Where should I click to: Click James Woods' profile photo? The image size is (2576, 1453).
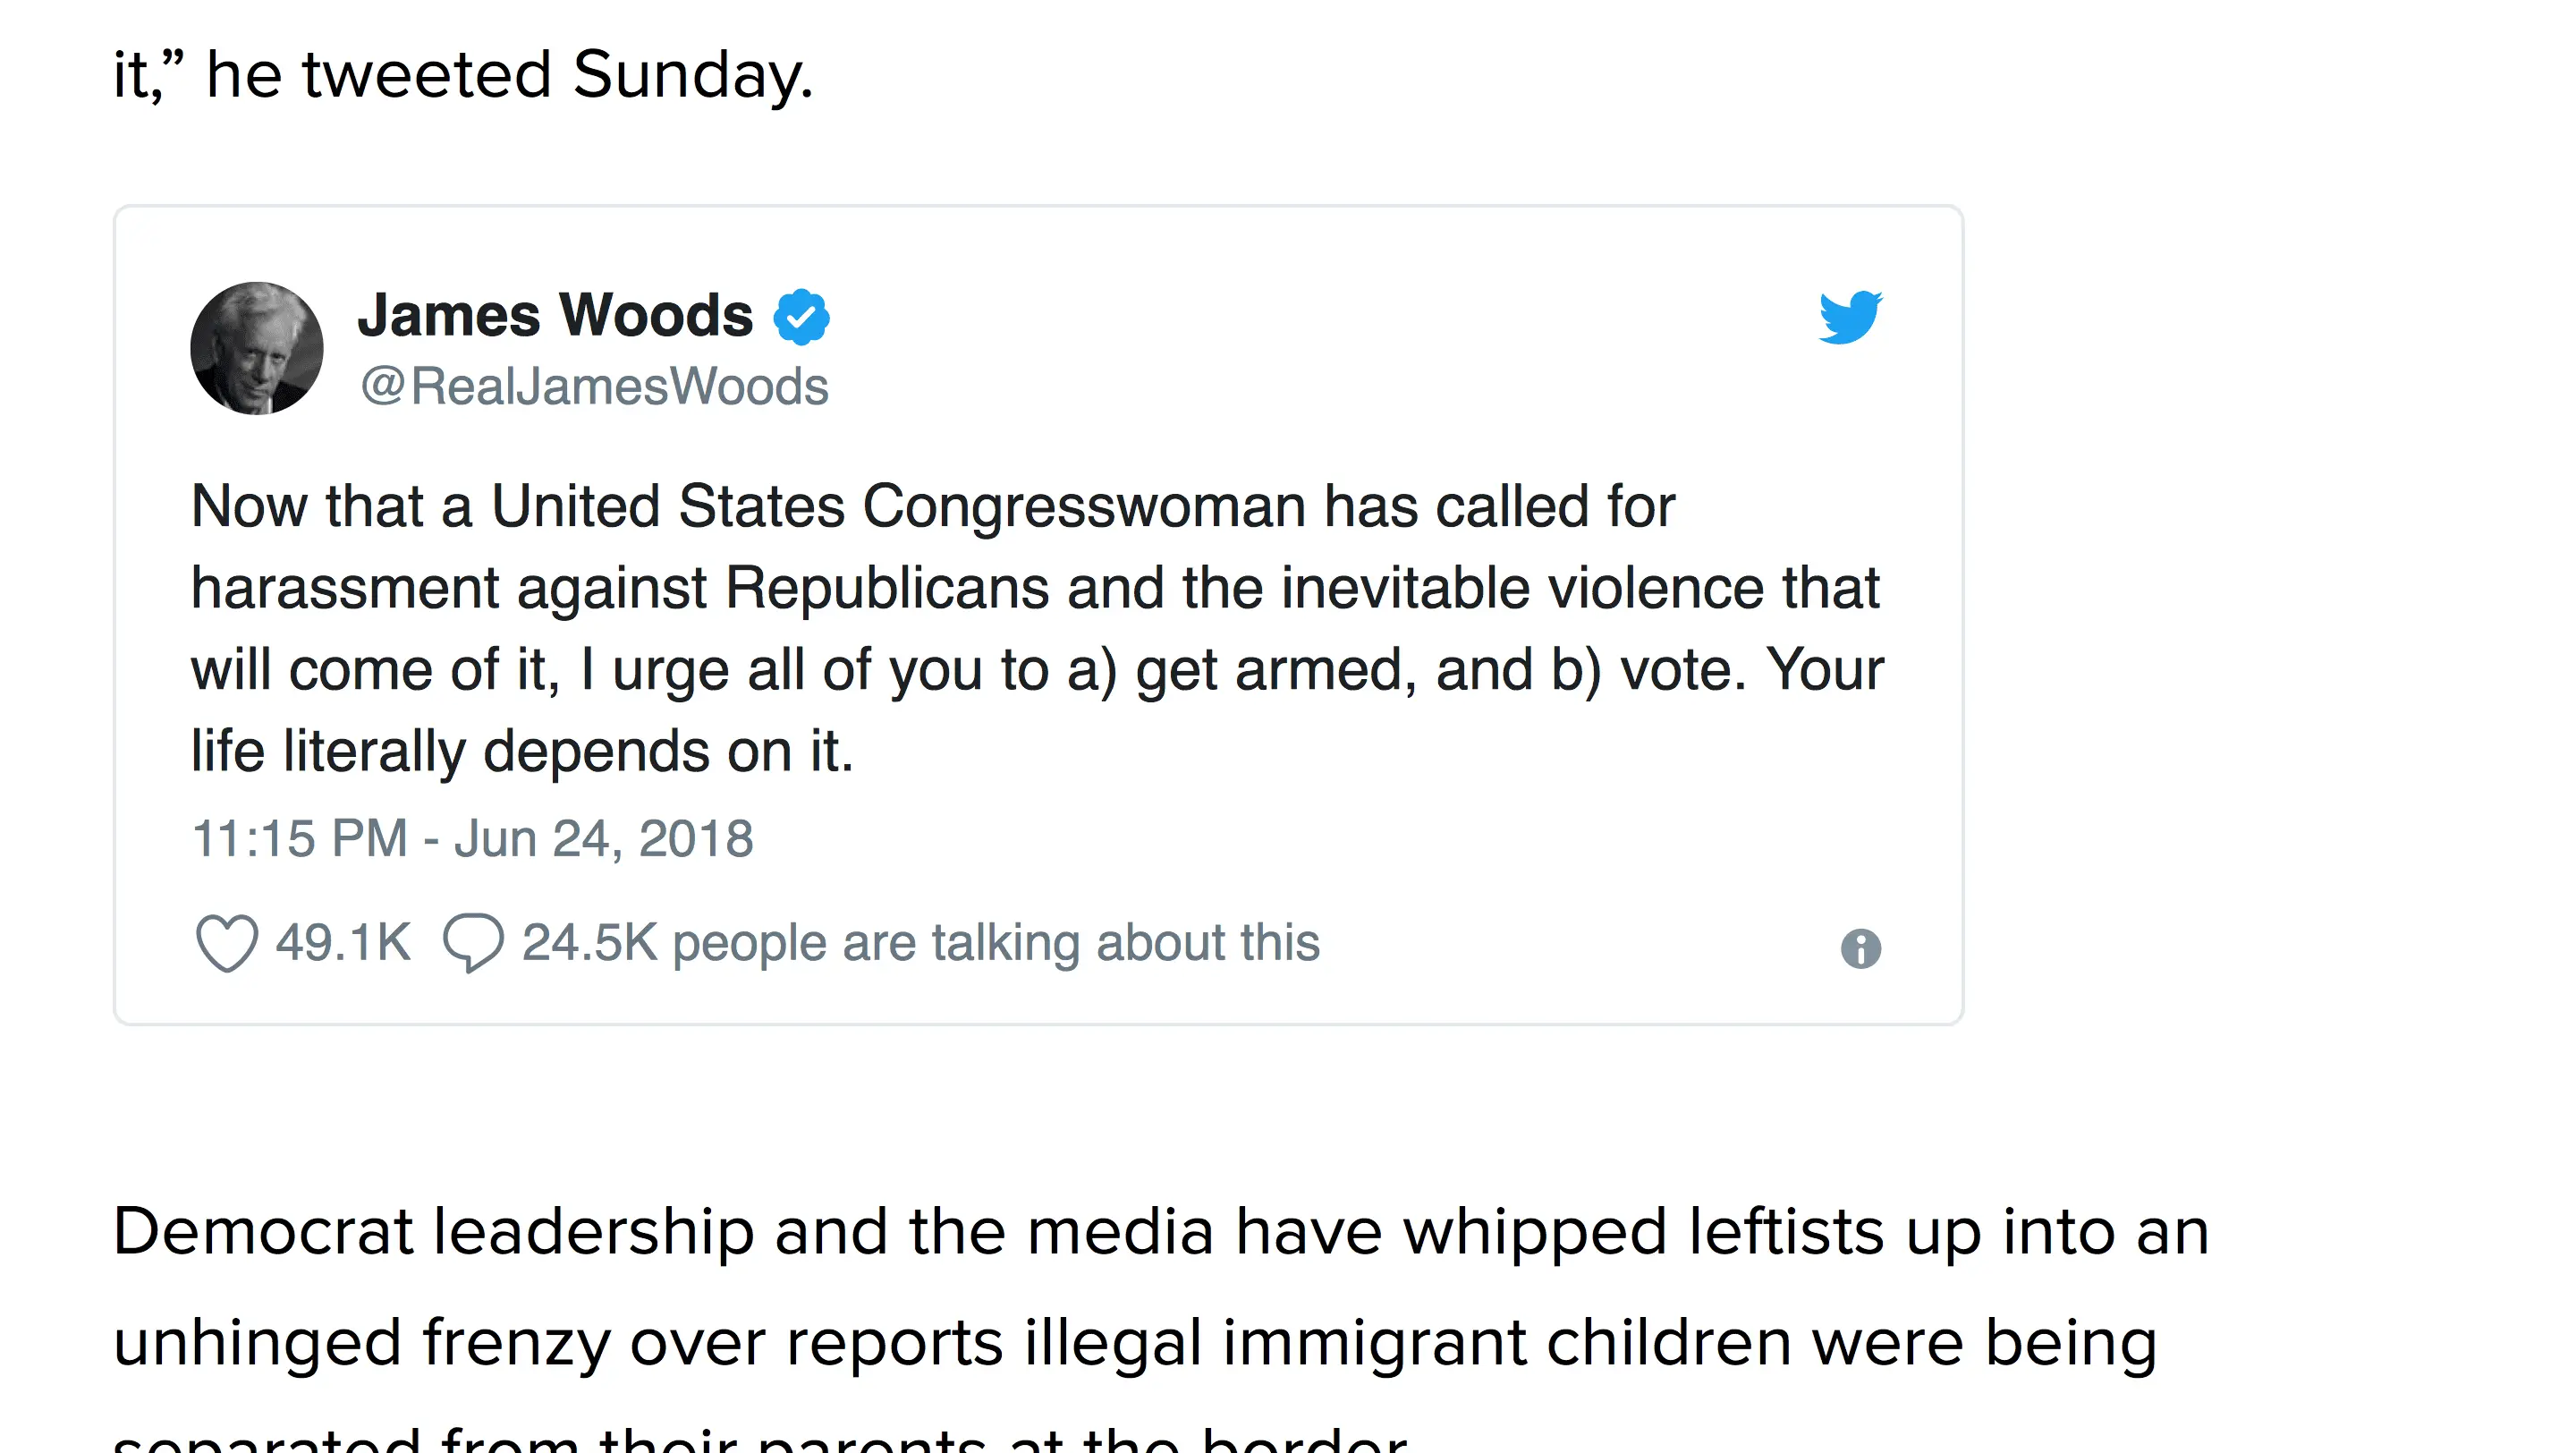pyautogui.click(x=257, y=348)
